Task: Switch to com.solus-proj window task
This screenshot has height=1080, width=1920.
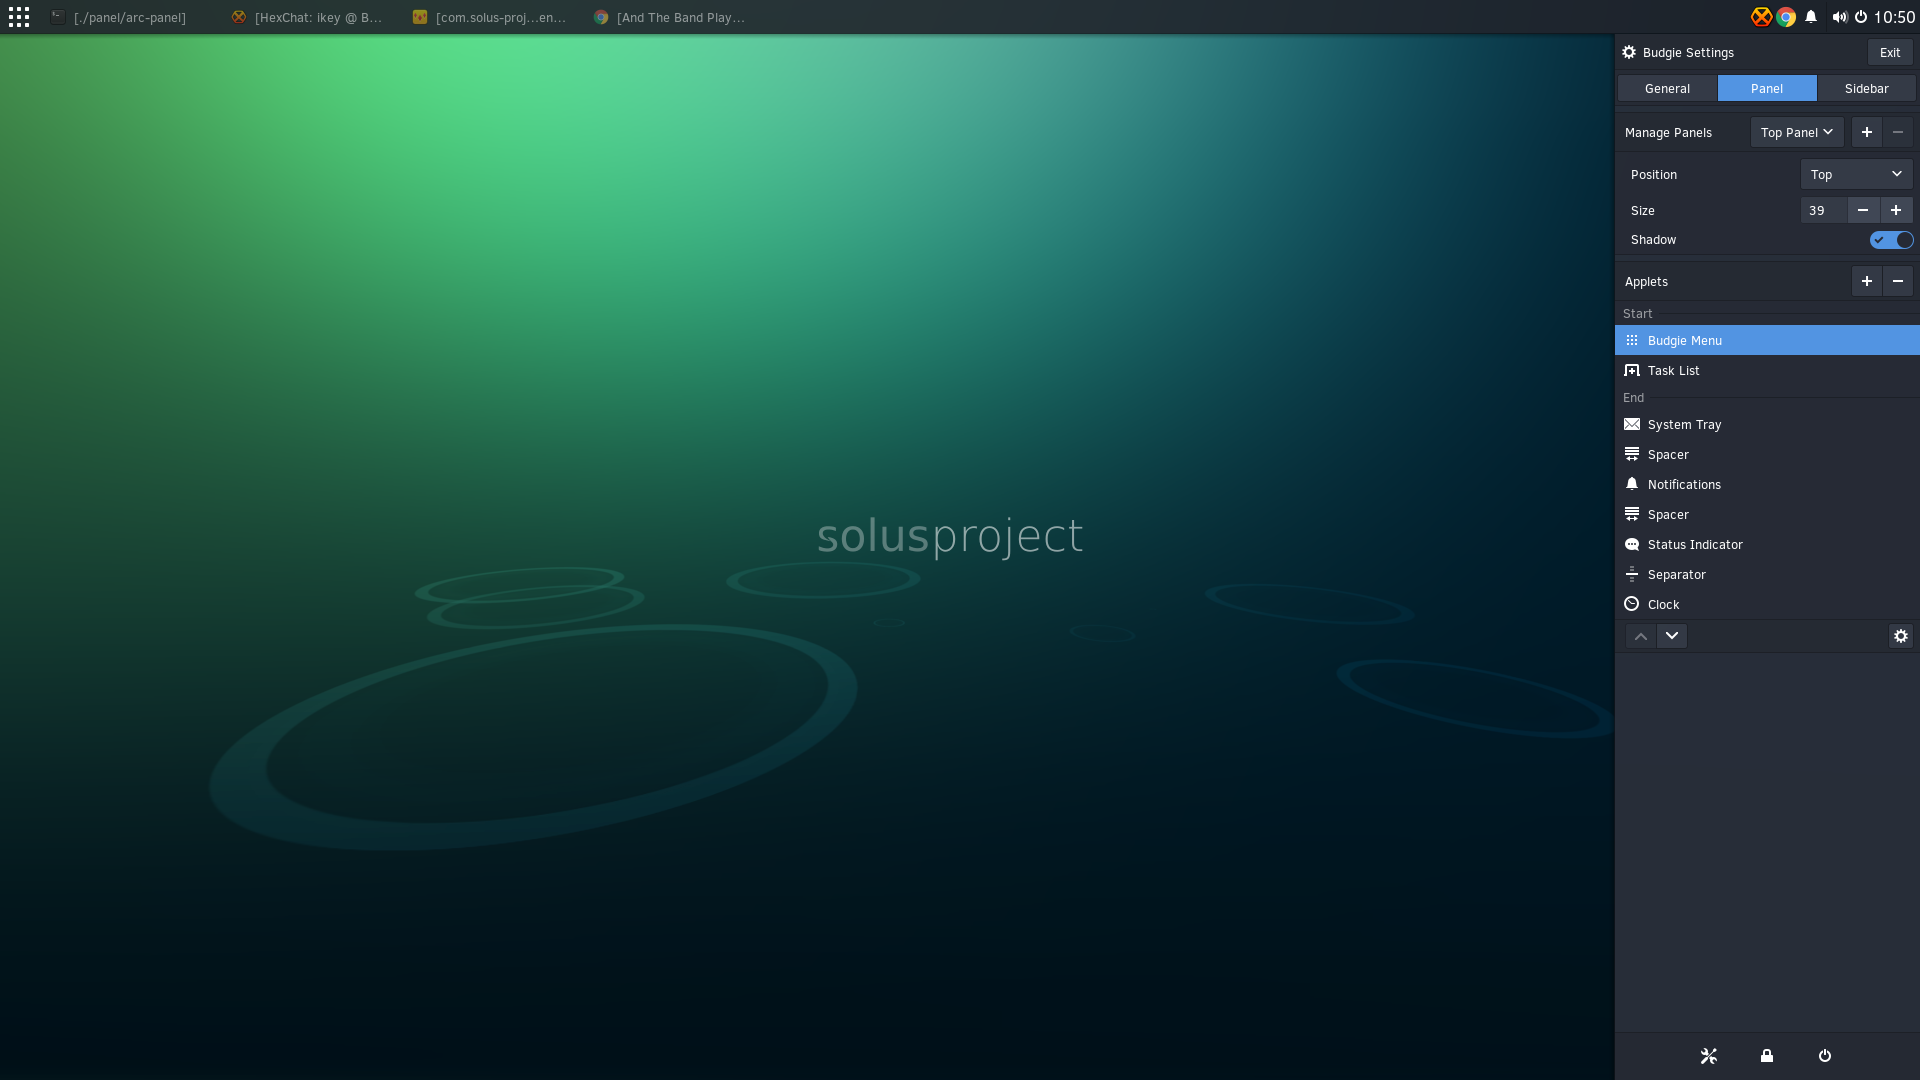Action: pos(489,17)
